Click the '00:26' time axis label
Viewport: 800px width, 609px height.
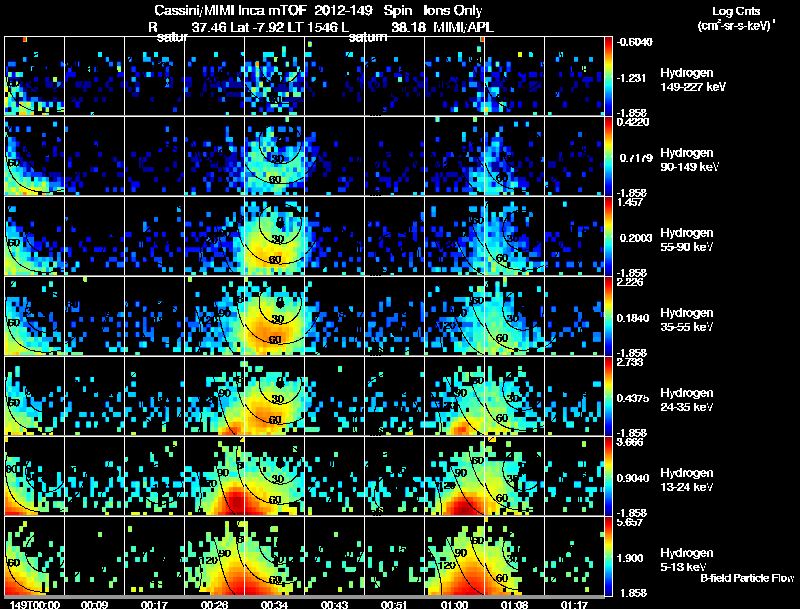(x=214, y=604)
